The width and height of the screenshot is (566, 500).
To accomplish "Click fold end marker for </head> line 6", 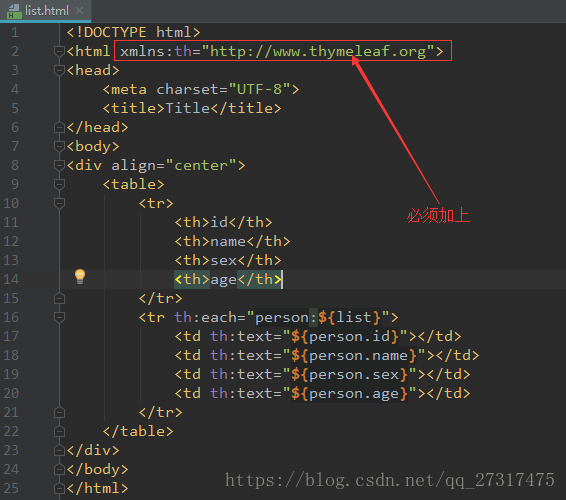I will click(x=59, y=127).
